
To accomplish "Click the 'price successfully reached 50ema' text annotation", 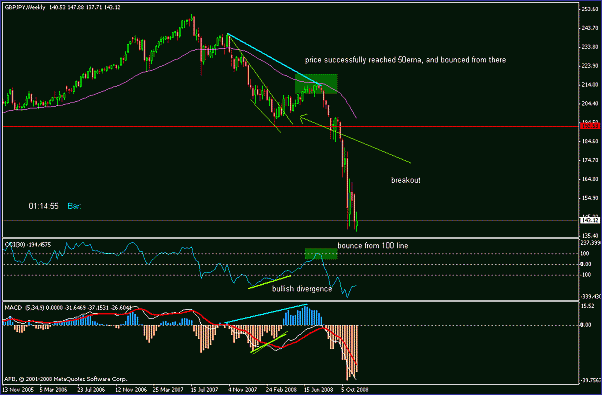I will [x=405, y=60].
